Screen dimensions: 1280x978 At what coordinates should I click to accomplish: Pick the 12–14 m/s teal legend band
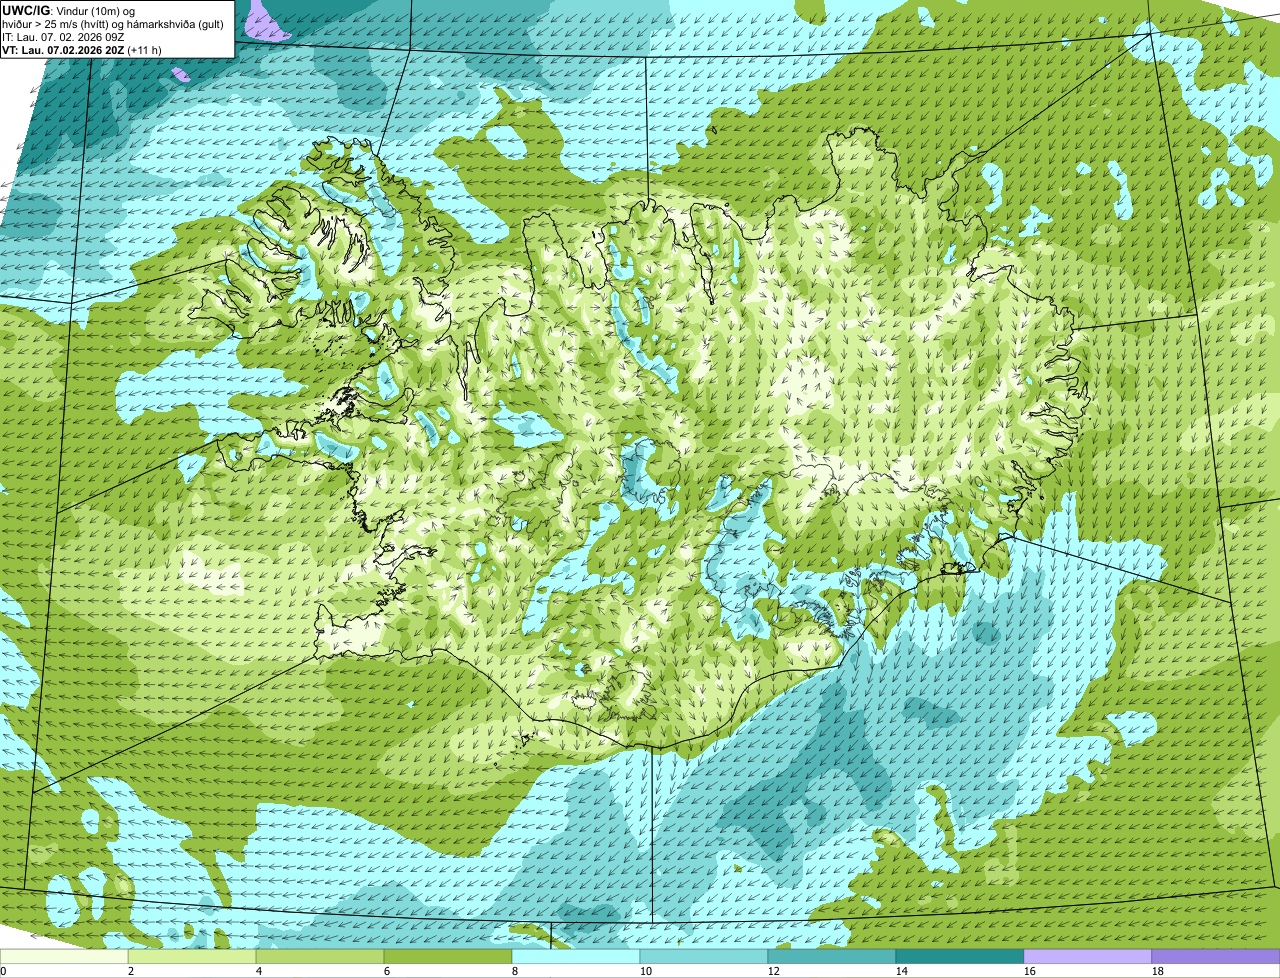pos(832,957)
